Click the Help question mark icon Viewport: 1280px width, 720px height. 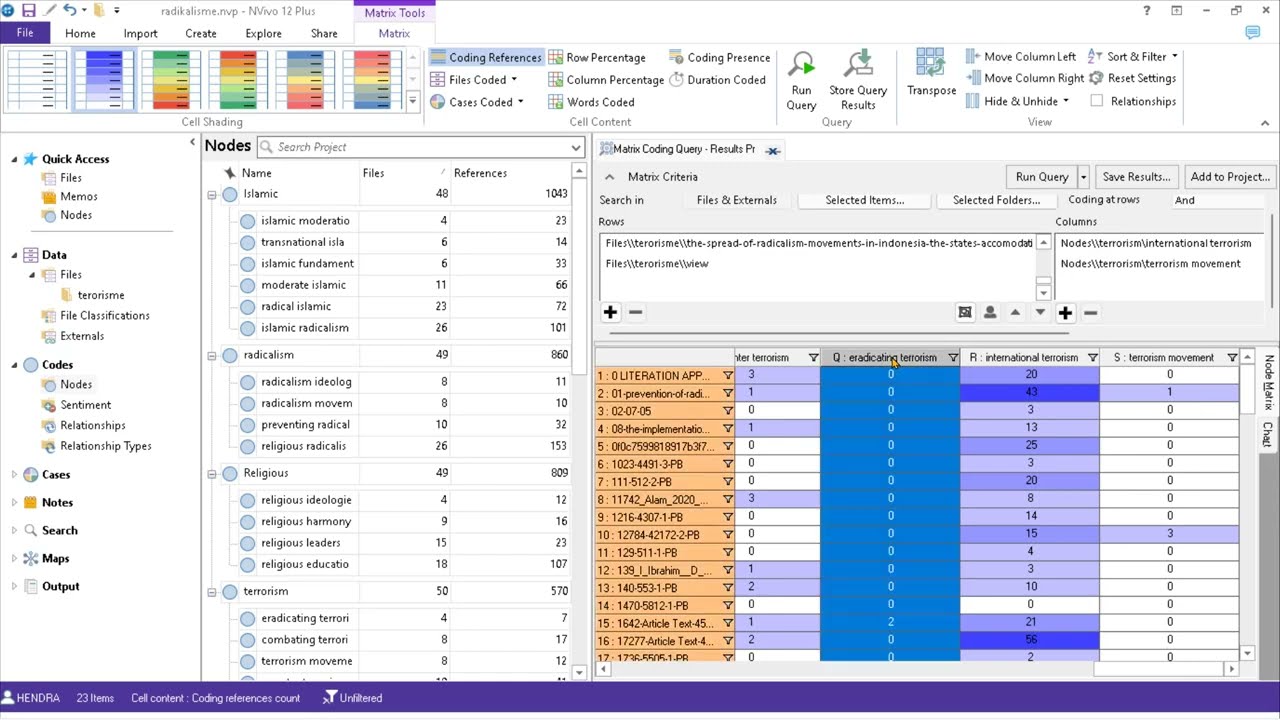point(1147,10)
